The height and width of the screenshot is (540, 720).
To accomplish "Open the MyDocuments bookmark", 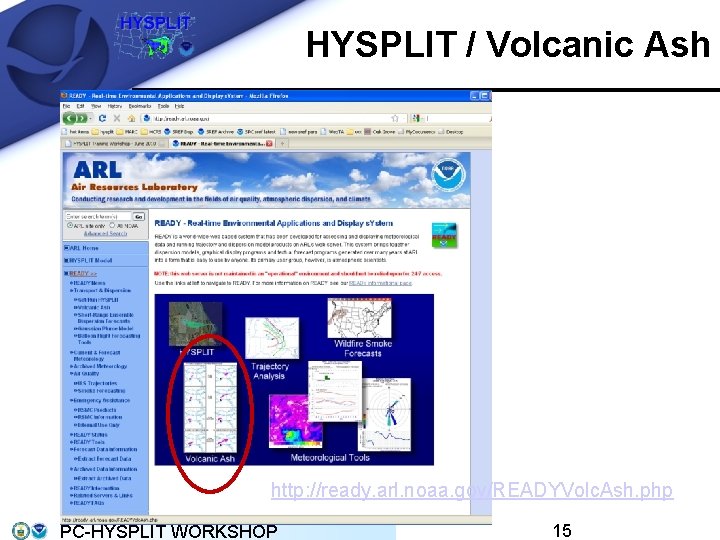I will [x=416, y=132].
